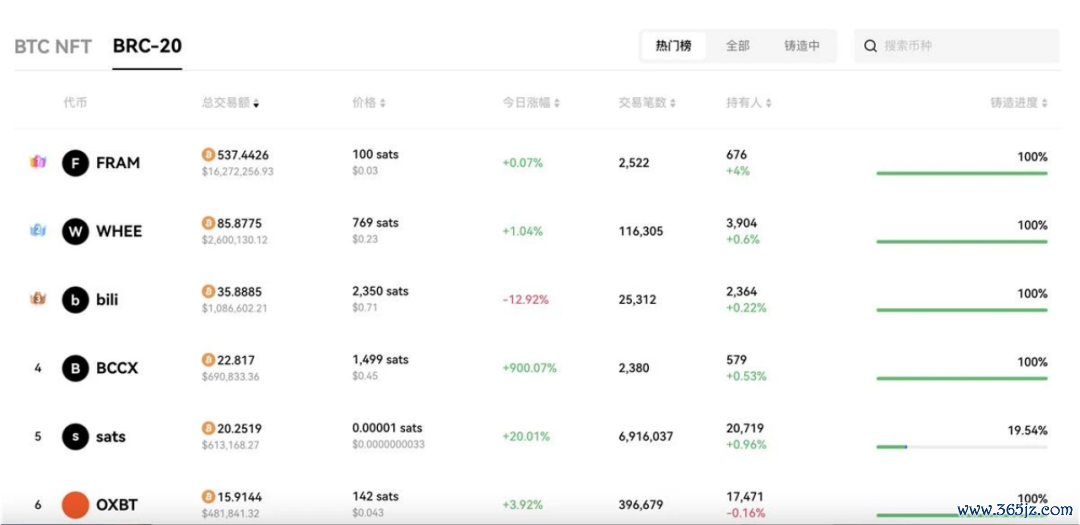Screen dimensions: 1080x525
Task: Click the $2,600,130.12 volume value
Action: tap(235, 240)
